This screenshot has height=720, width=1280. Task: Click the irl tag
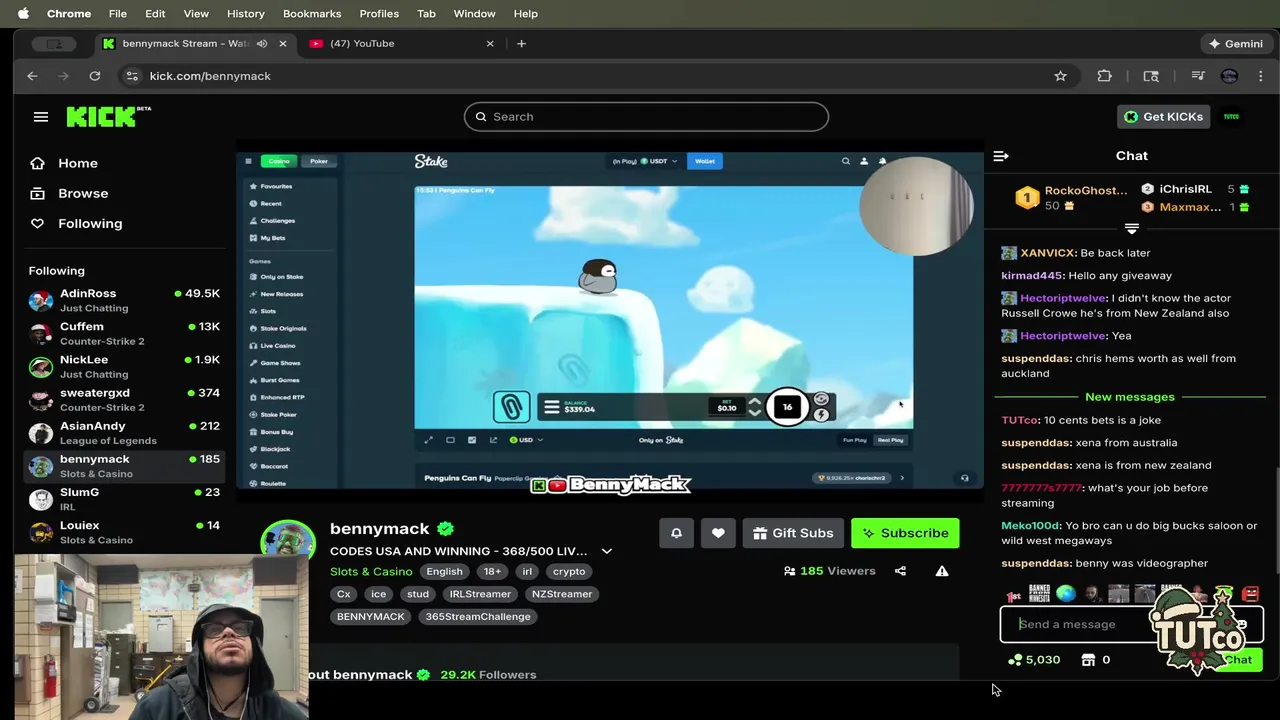527,571
